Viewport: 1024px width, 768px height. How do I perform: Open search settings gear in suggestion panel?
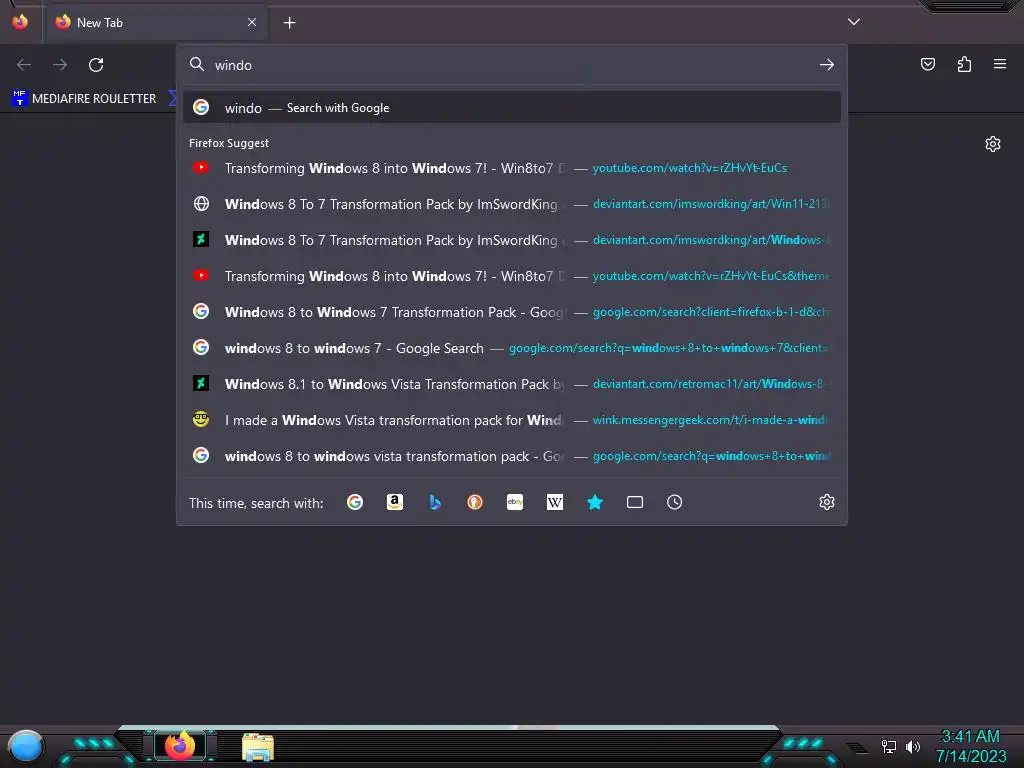point(827,502)
